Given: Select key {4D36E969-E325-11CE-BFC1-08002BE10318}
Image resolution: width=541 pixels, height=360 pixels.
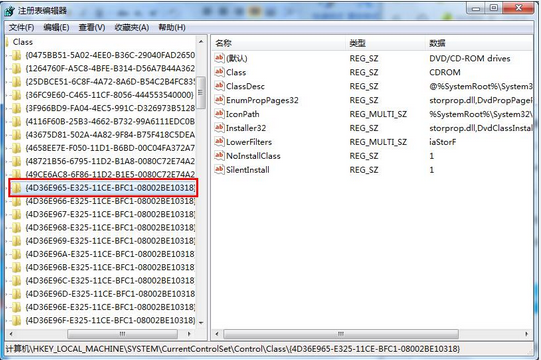Looking at the screenshot, I should tap(110, 241).
